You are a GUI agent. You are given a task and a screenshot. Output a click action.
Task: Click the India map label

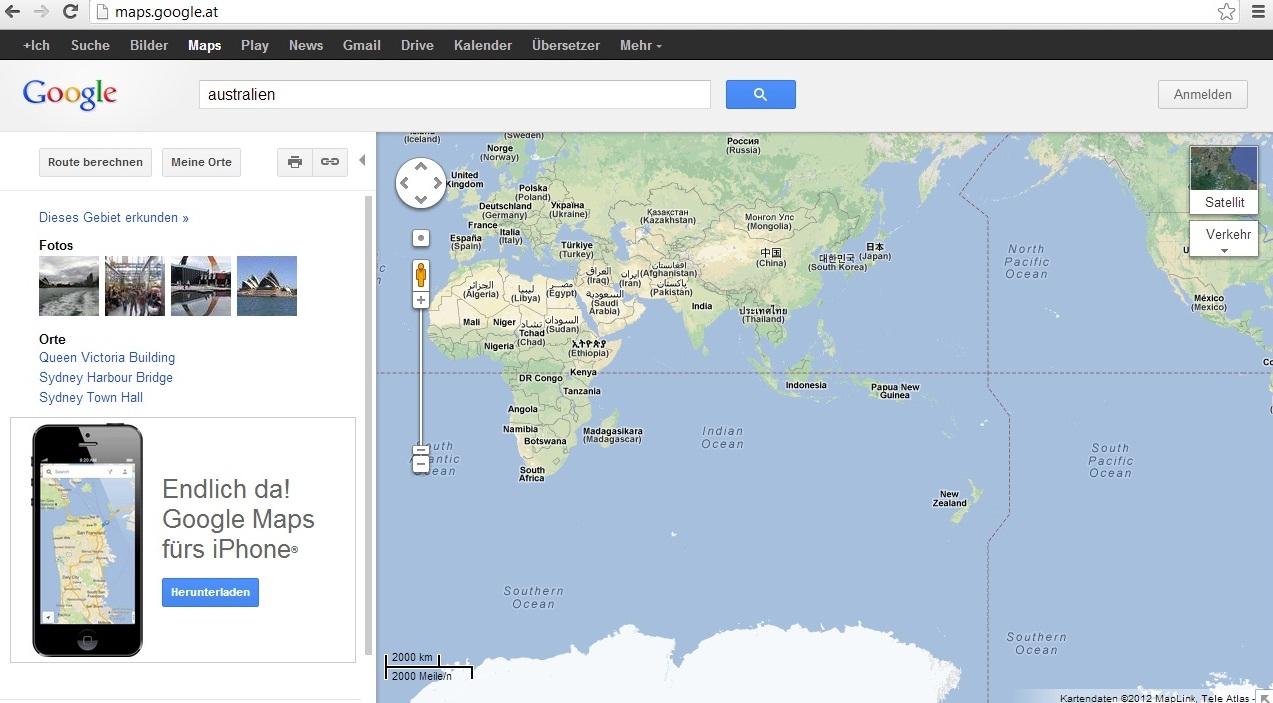click(702, 306)
